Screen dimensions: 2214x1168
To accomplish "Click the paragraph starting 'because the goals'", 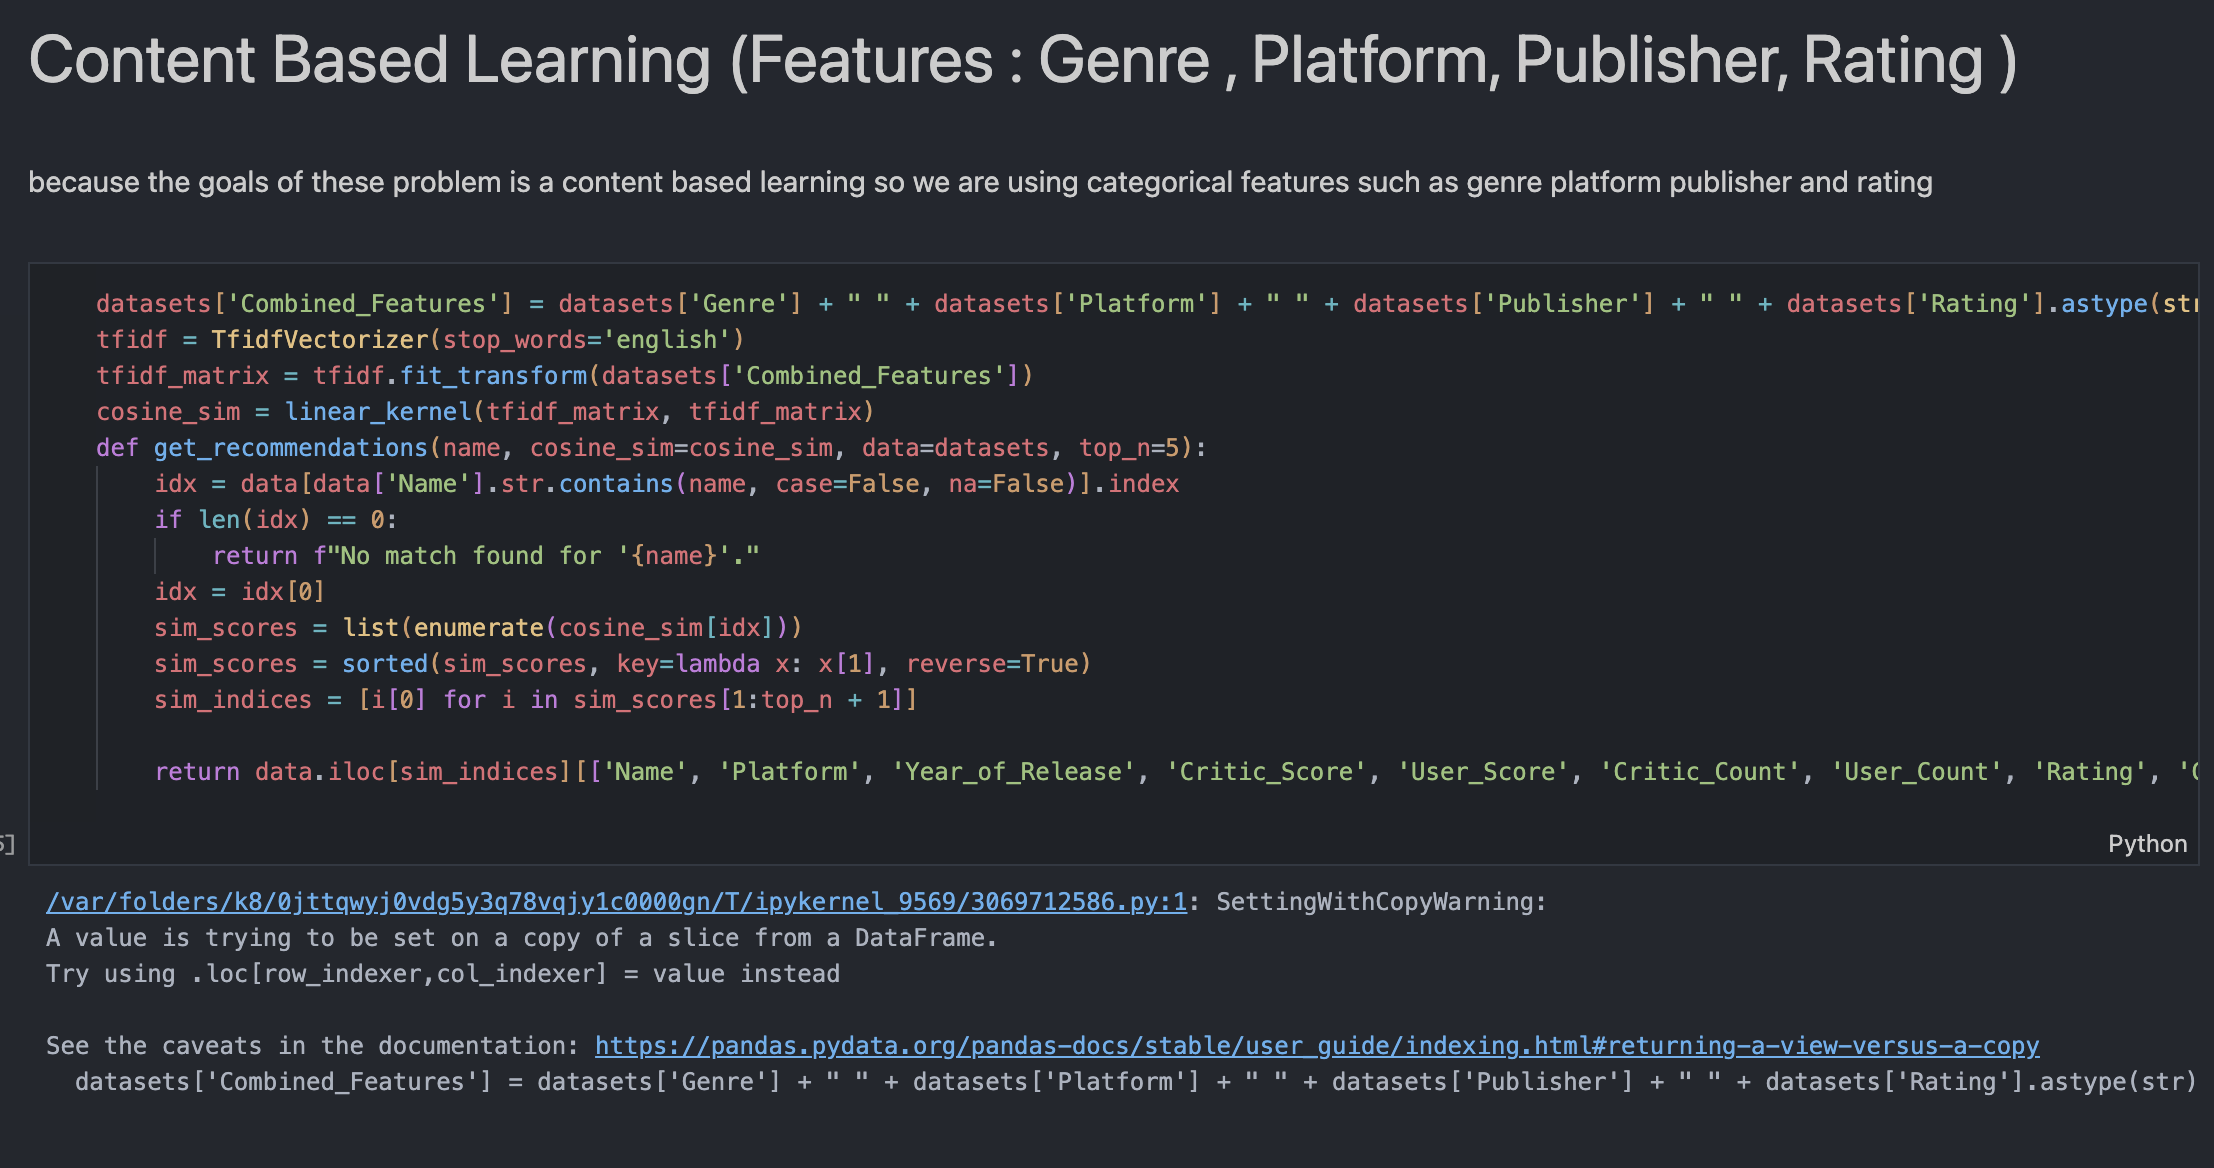I will (x=980, y=183).
